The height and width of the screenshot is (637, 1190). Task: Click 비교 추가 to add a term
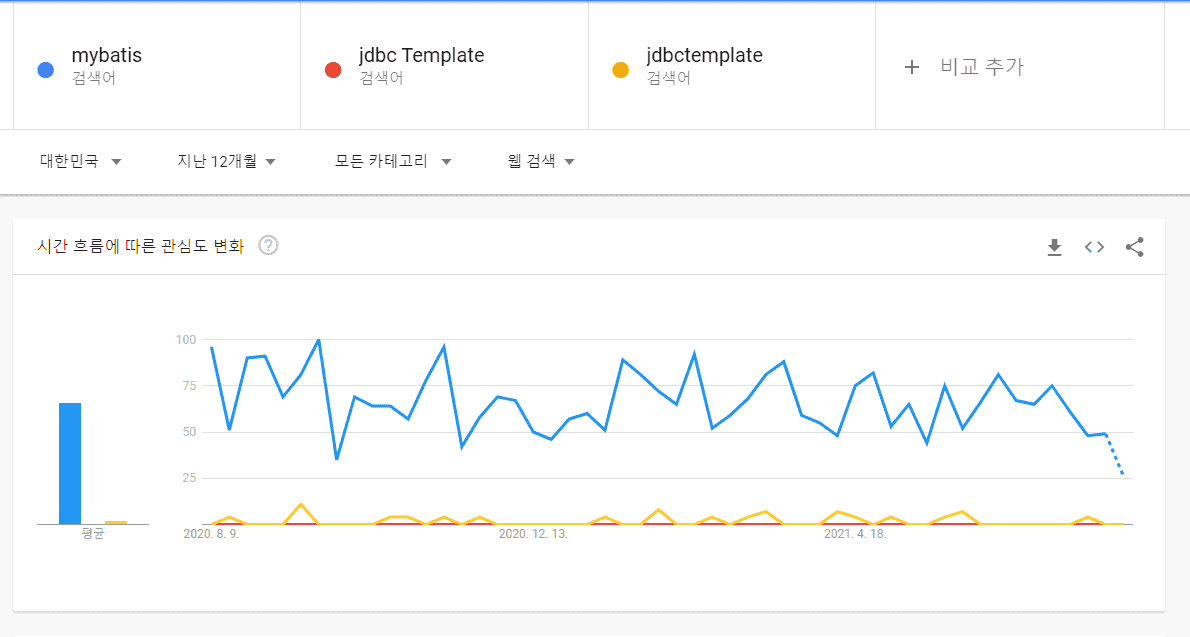pos(981,68)
